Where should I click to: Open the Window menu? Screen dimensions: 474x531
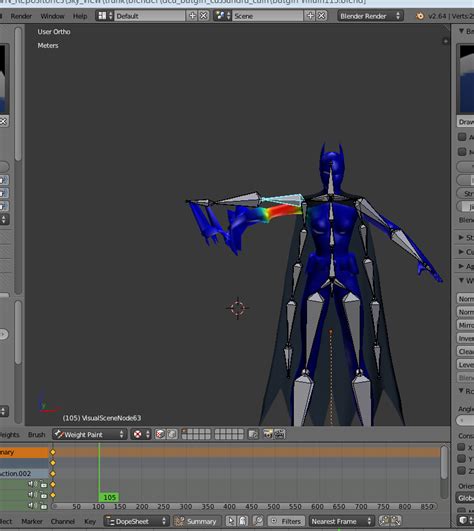point(52,16)
